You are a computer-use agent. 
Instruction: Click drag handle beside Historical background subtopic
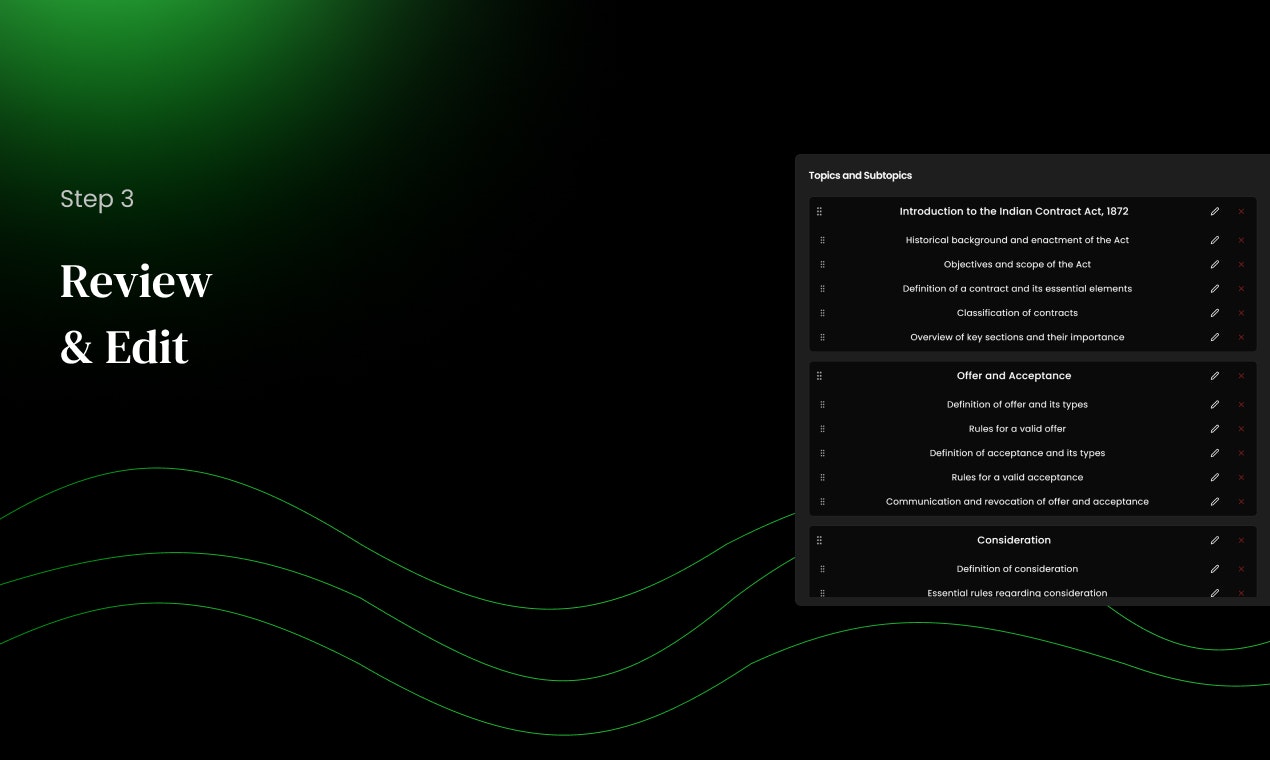[x=822, y=240]
